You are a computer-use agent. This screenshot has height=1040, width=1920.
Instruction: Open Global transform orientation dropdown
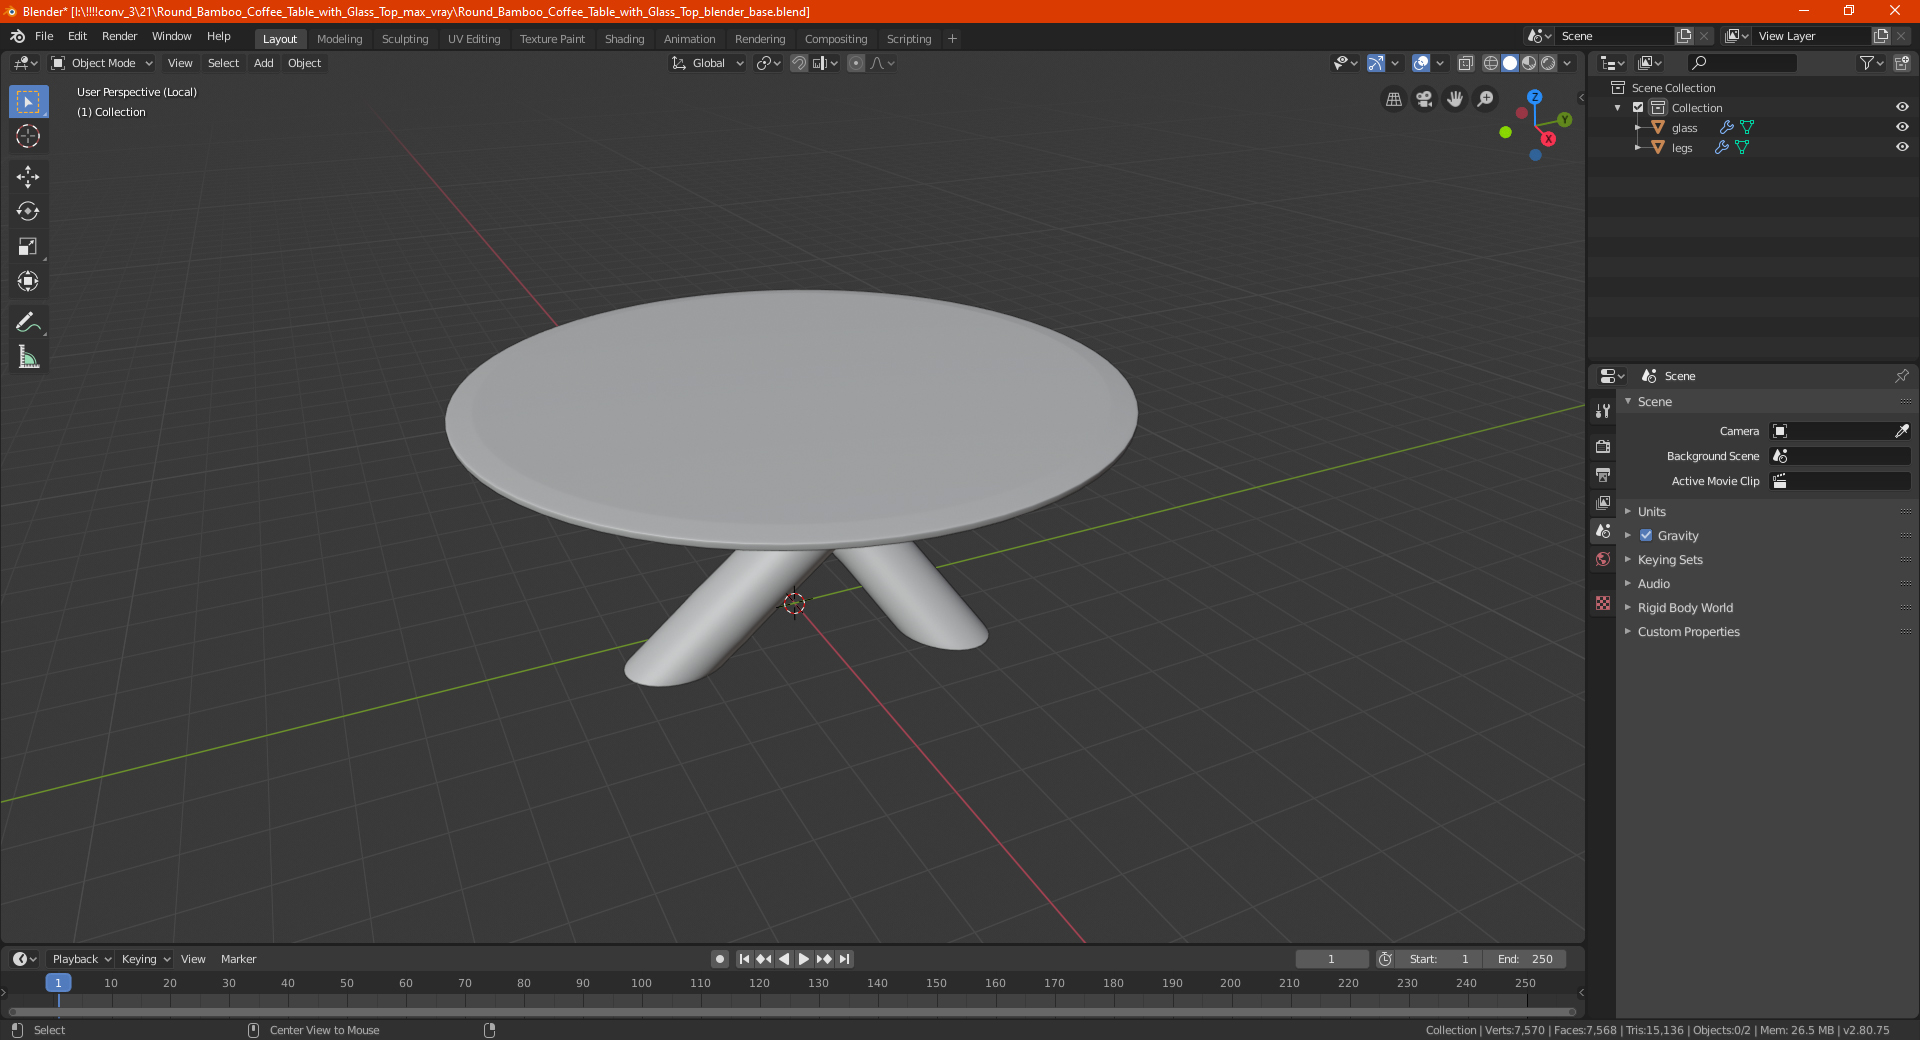click(708, 63)
